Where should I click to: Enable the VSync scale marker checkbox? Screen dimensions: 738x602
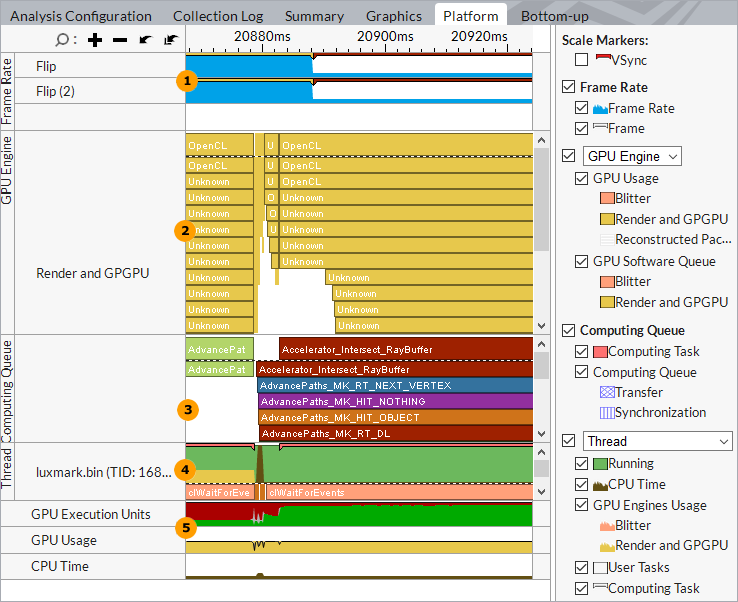[x=582, y=60]
